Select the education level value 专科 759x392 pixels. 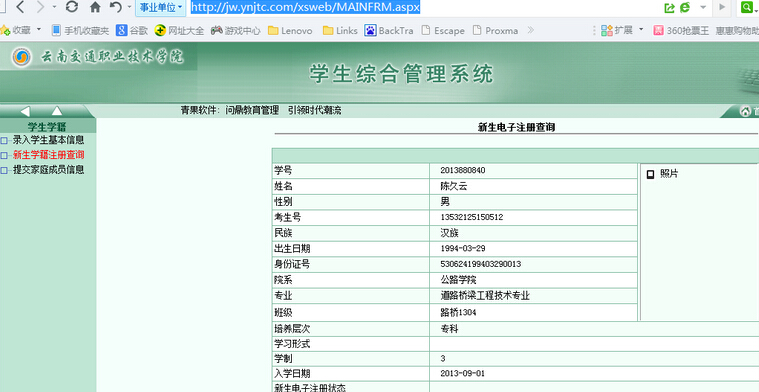(x=449, y=329)
